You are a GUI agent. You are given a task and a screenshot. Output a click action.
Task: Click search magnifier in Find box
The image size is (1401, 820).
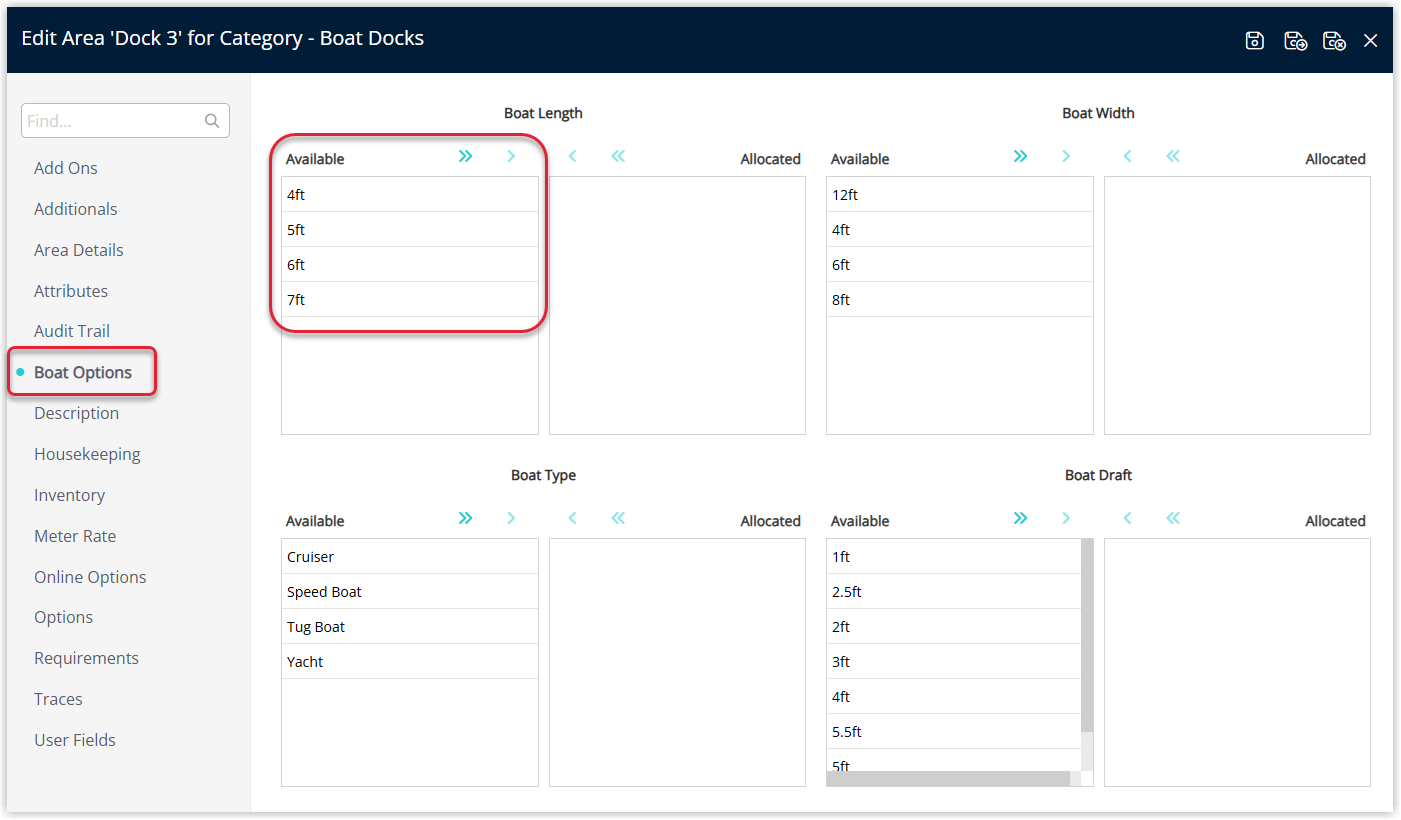point(212,121)
